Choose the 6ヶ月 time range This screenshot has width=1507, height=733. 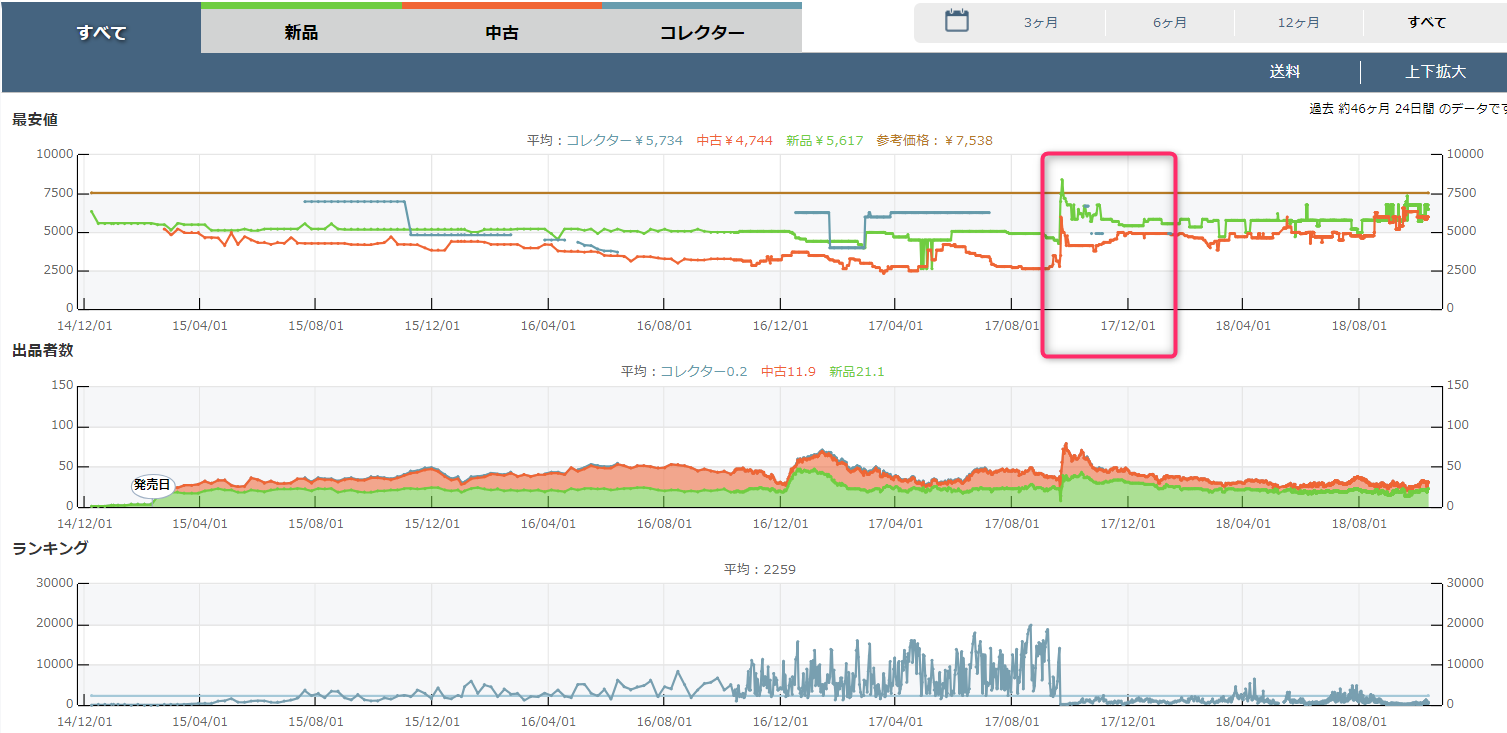click(1169, 22)
